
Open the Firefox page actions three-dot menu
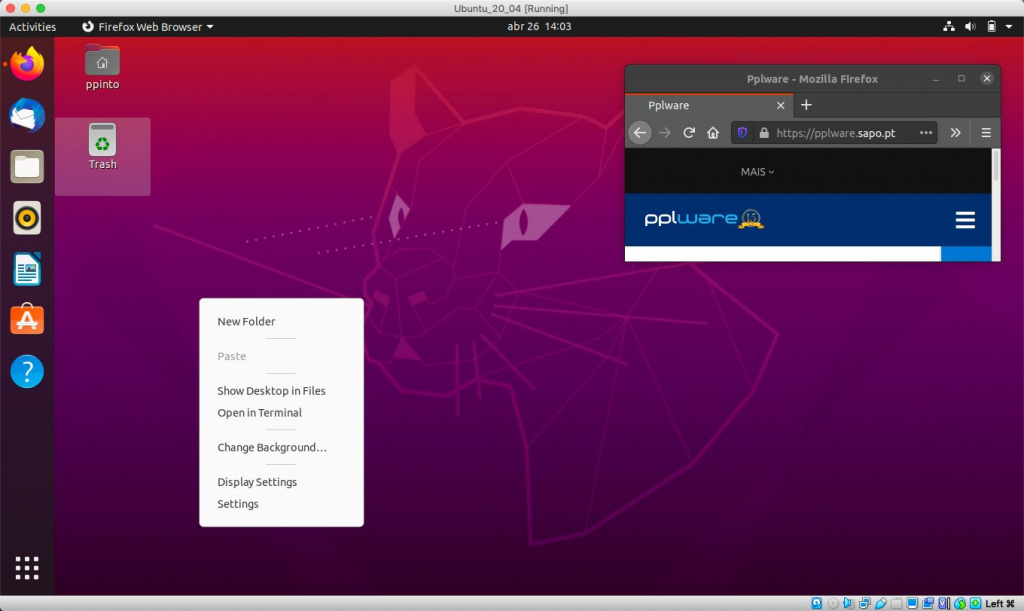click(x=926, y=132)
